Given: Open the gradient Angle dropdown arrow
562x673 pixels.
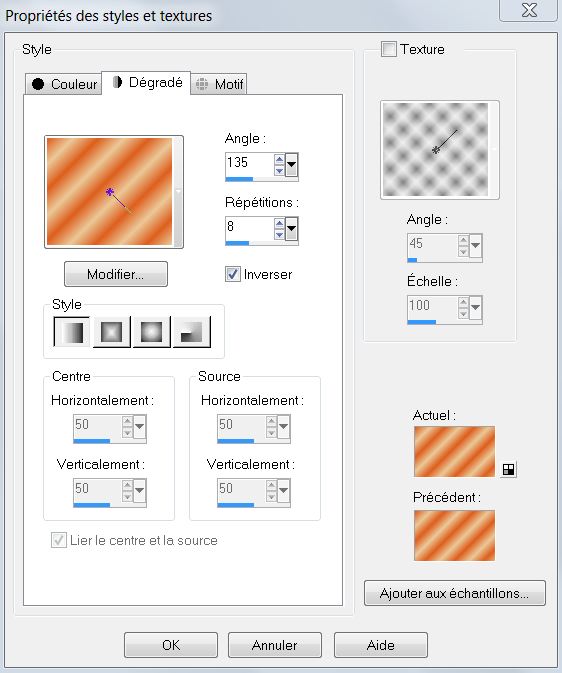Looking at the screenshot, I should coord(292,164).
